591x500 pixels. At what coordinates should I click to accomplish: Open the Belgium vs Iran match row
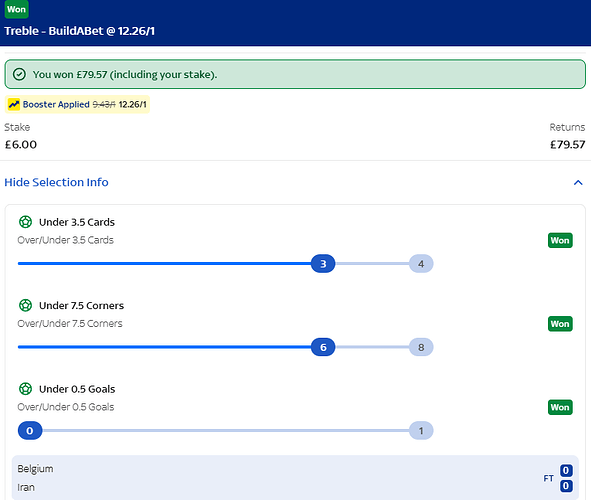tap(295, 478)
